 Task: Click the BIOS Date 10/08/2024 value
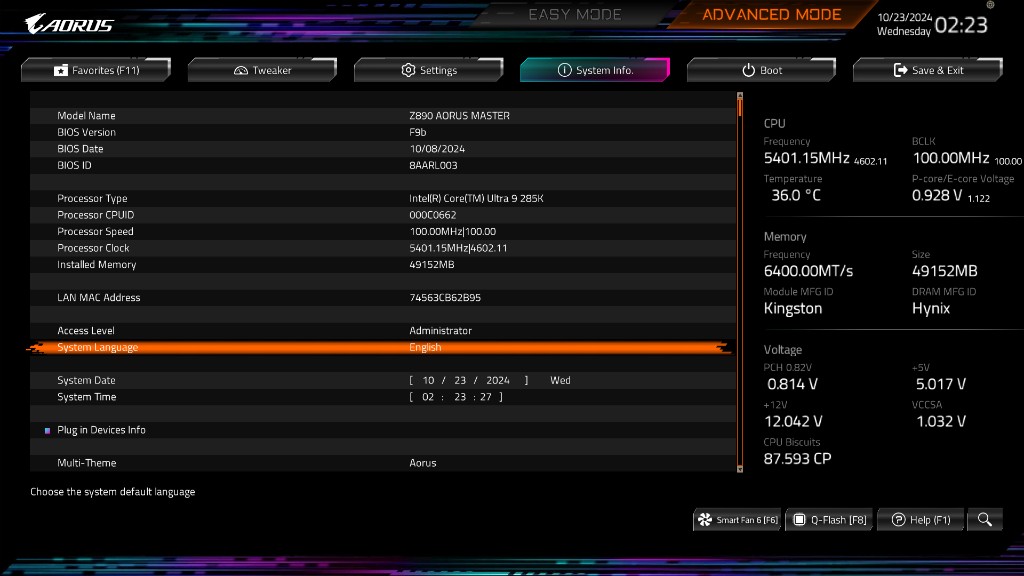(437, 149)
